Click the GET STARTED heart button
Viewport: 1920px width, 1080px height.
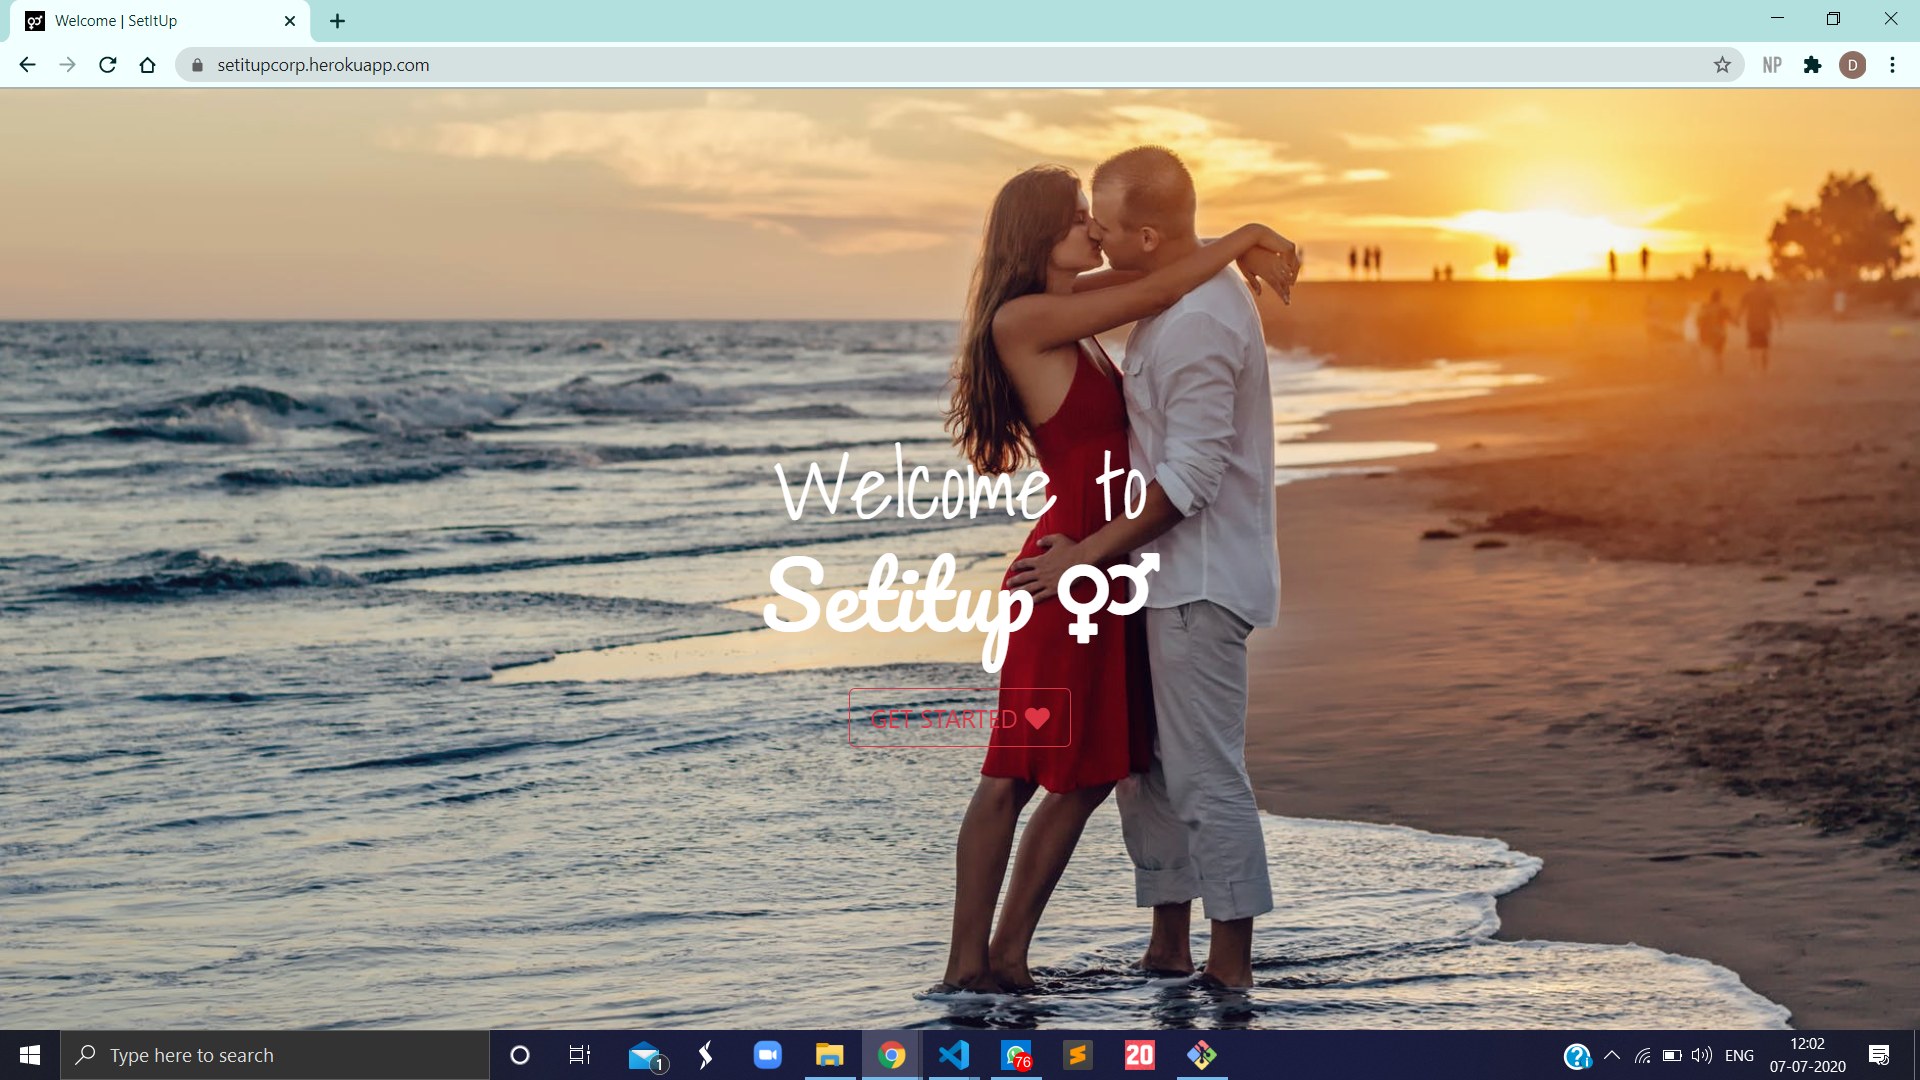[x=959, y=718]
